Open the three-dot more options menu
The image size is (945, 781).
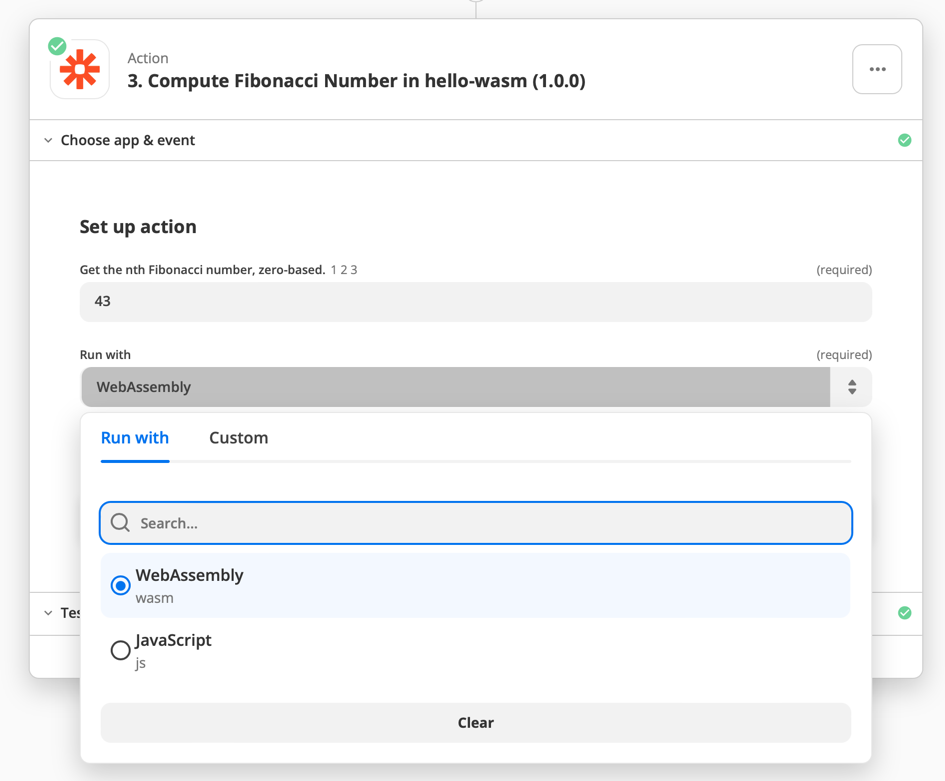click(x=877, y=69)
